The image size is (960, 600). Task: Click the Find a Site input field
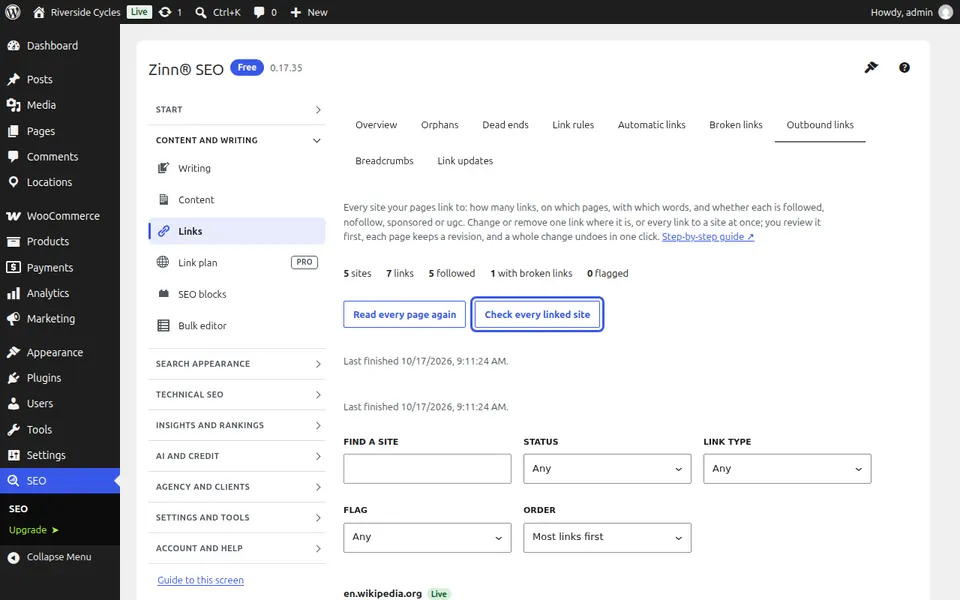click(x=427, y=468)
